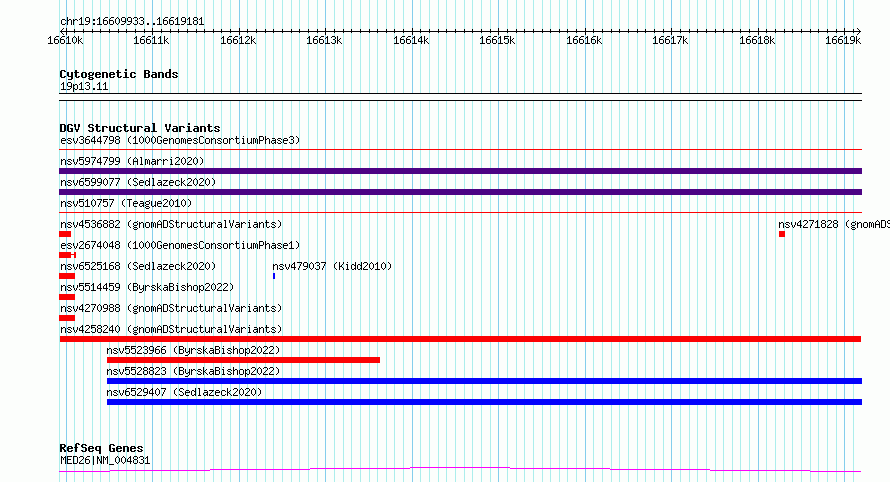890x482 pixels.
Task: Select the 16612k ruler tick label
Action: click(238, 40)
